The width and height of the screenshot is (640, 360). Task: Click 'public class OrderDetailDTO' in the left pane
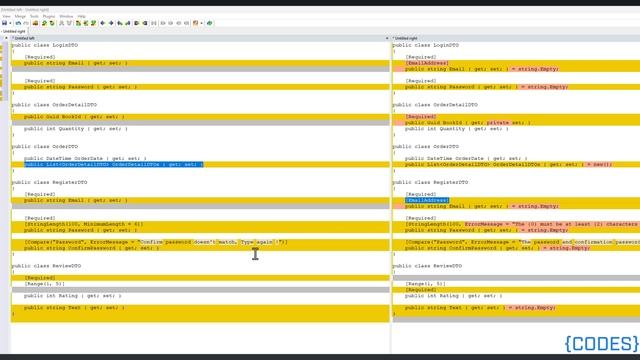pos(54,105)
